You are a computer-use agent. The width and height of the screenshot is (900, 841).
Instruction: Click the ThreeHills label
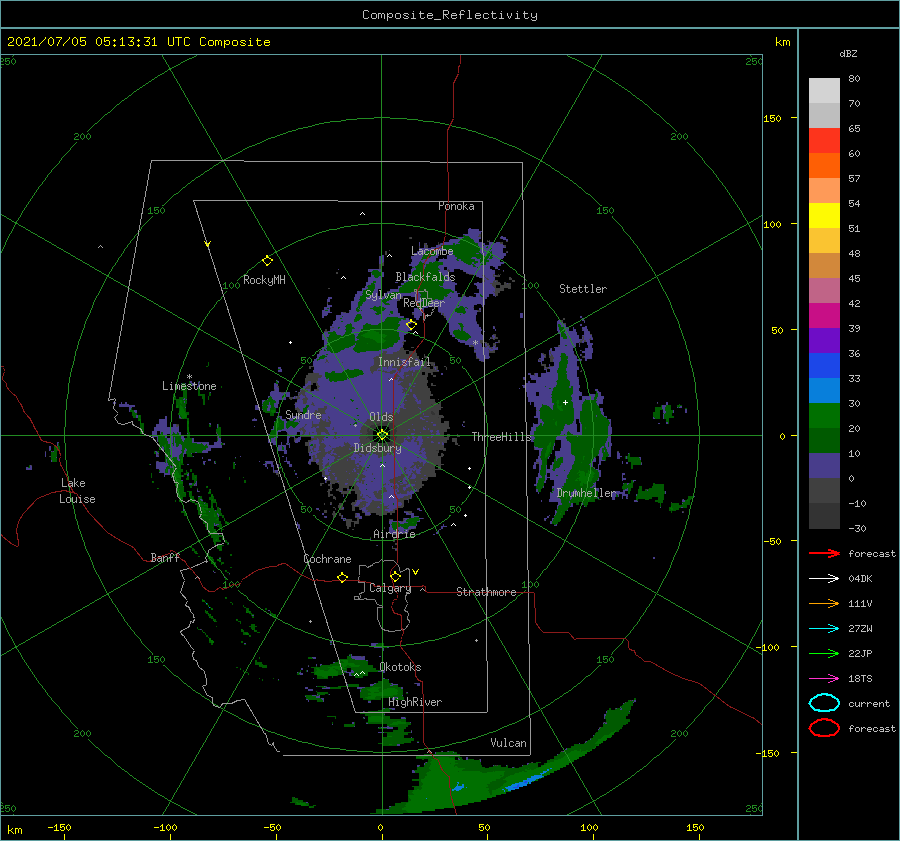[x=502, y=437]
